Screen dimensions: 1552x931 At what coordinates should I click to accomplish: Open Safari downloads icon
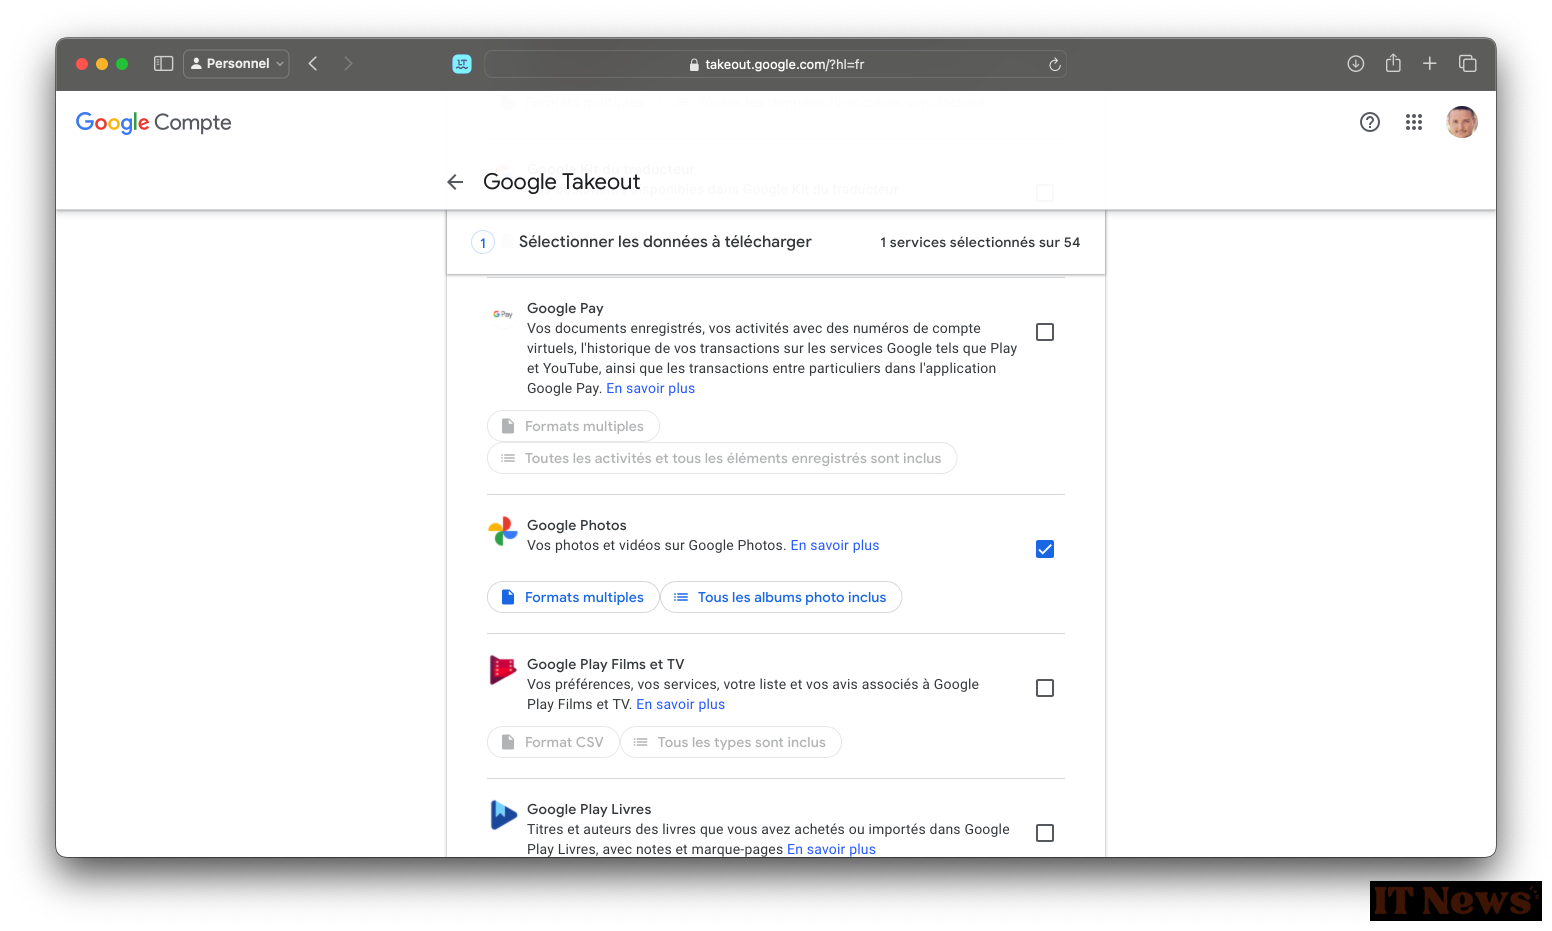click(x=1356, y=63)
